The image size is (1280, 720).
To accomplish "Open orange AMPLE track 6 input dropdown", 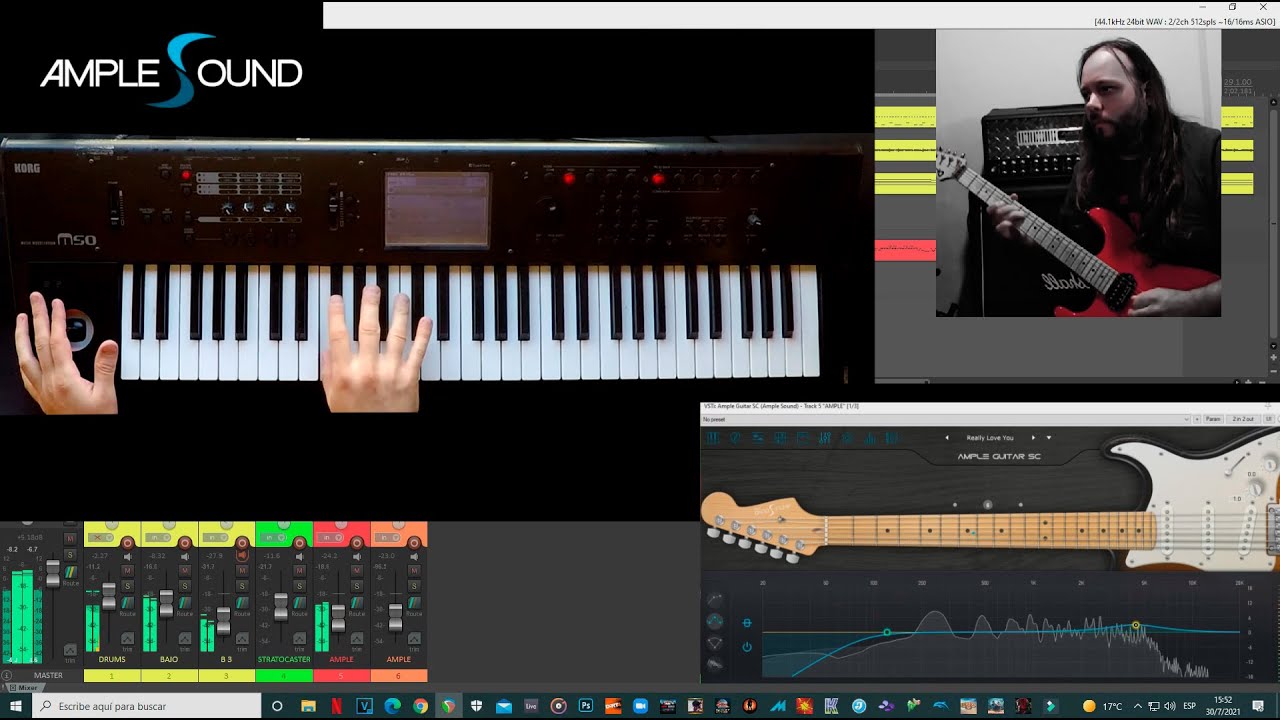I will click(x=387, y=537).
